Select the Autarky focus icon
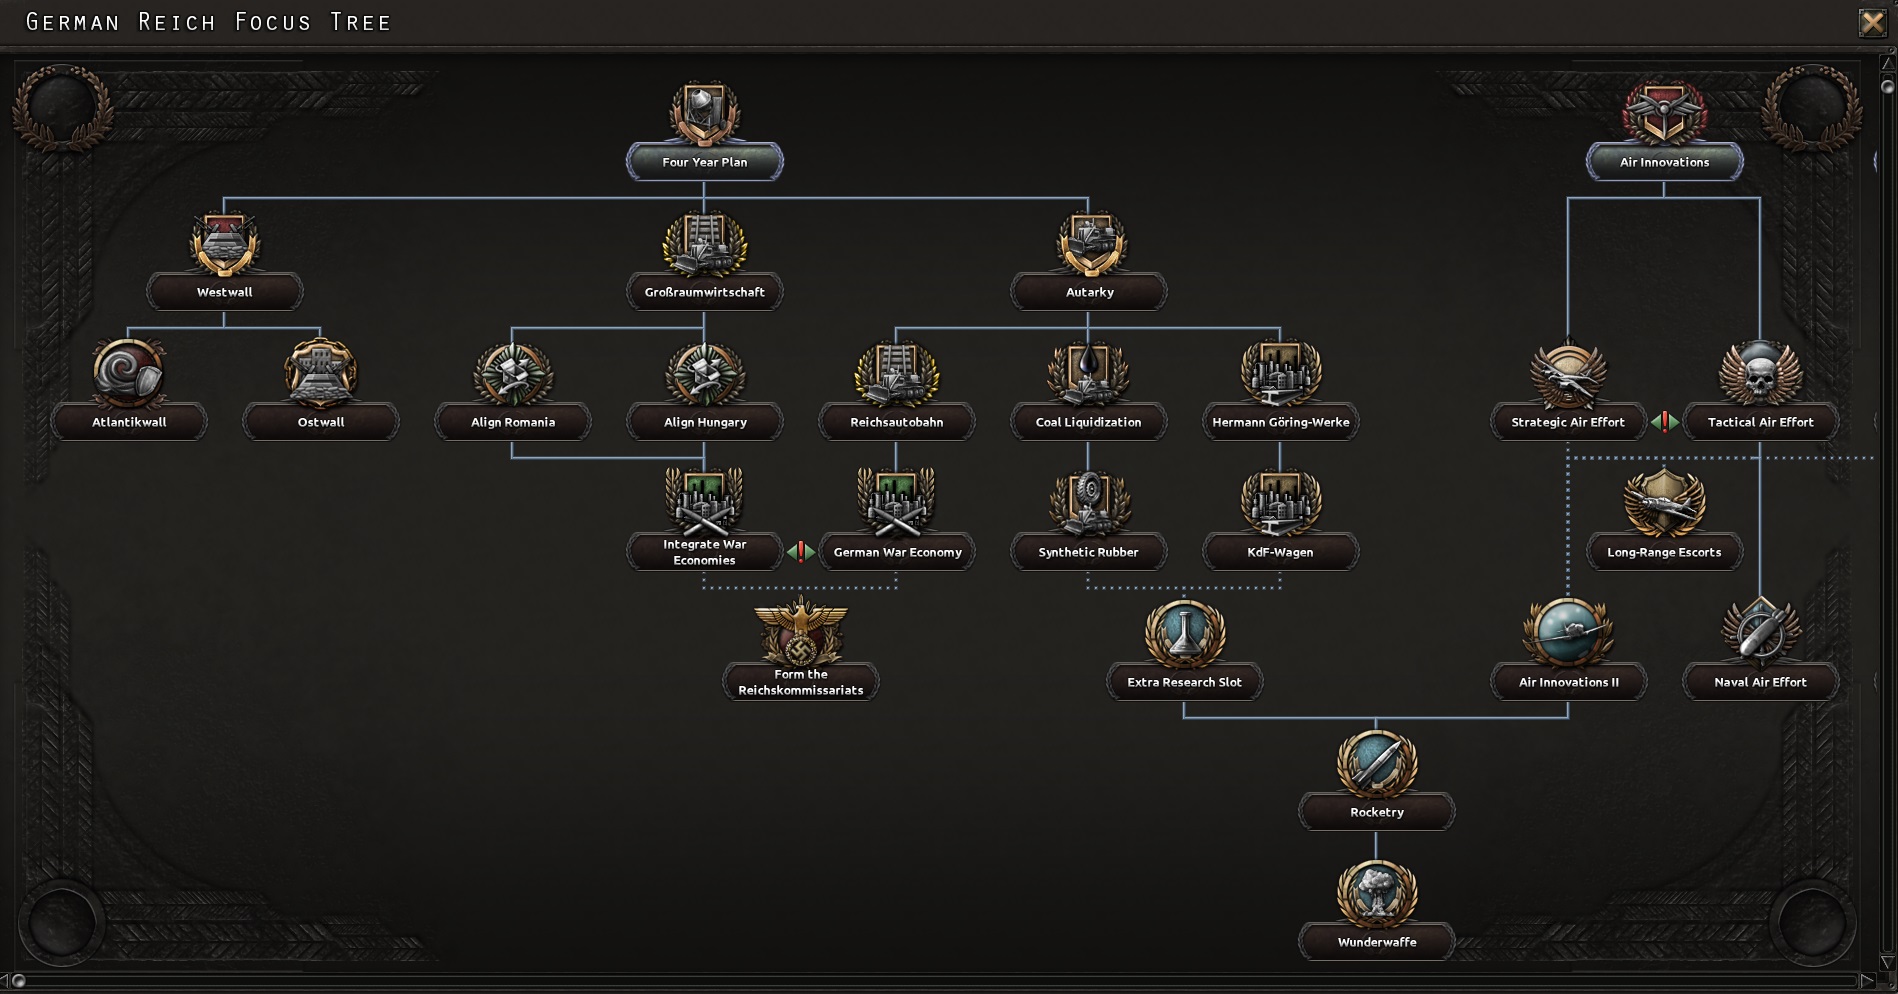 1089,244
